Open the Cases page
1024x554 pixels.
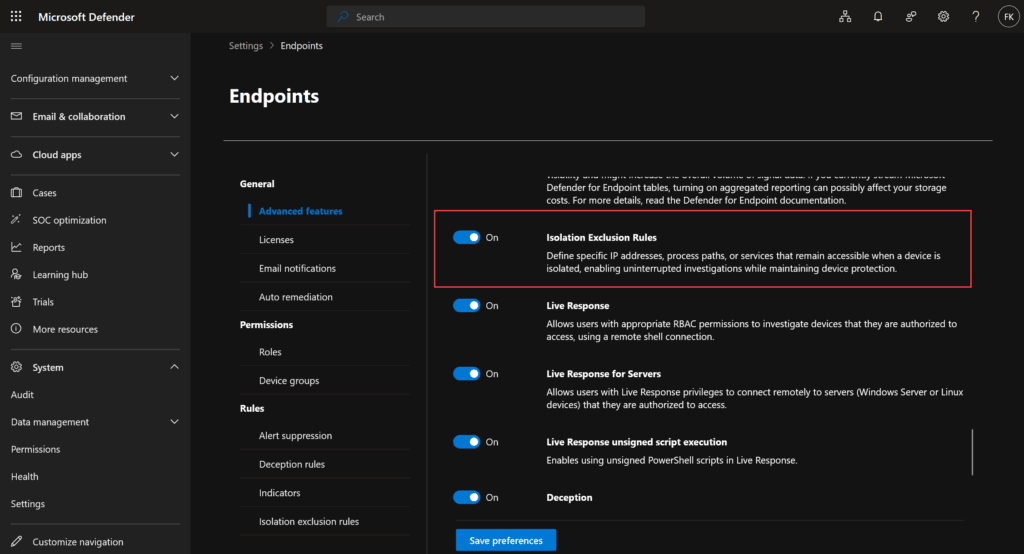[44, 193]
